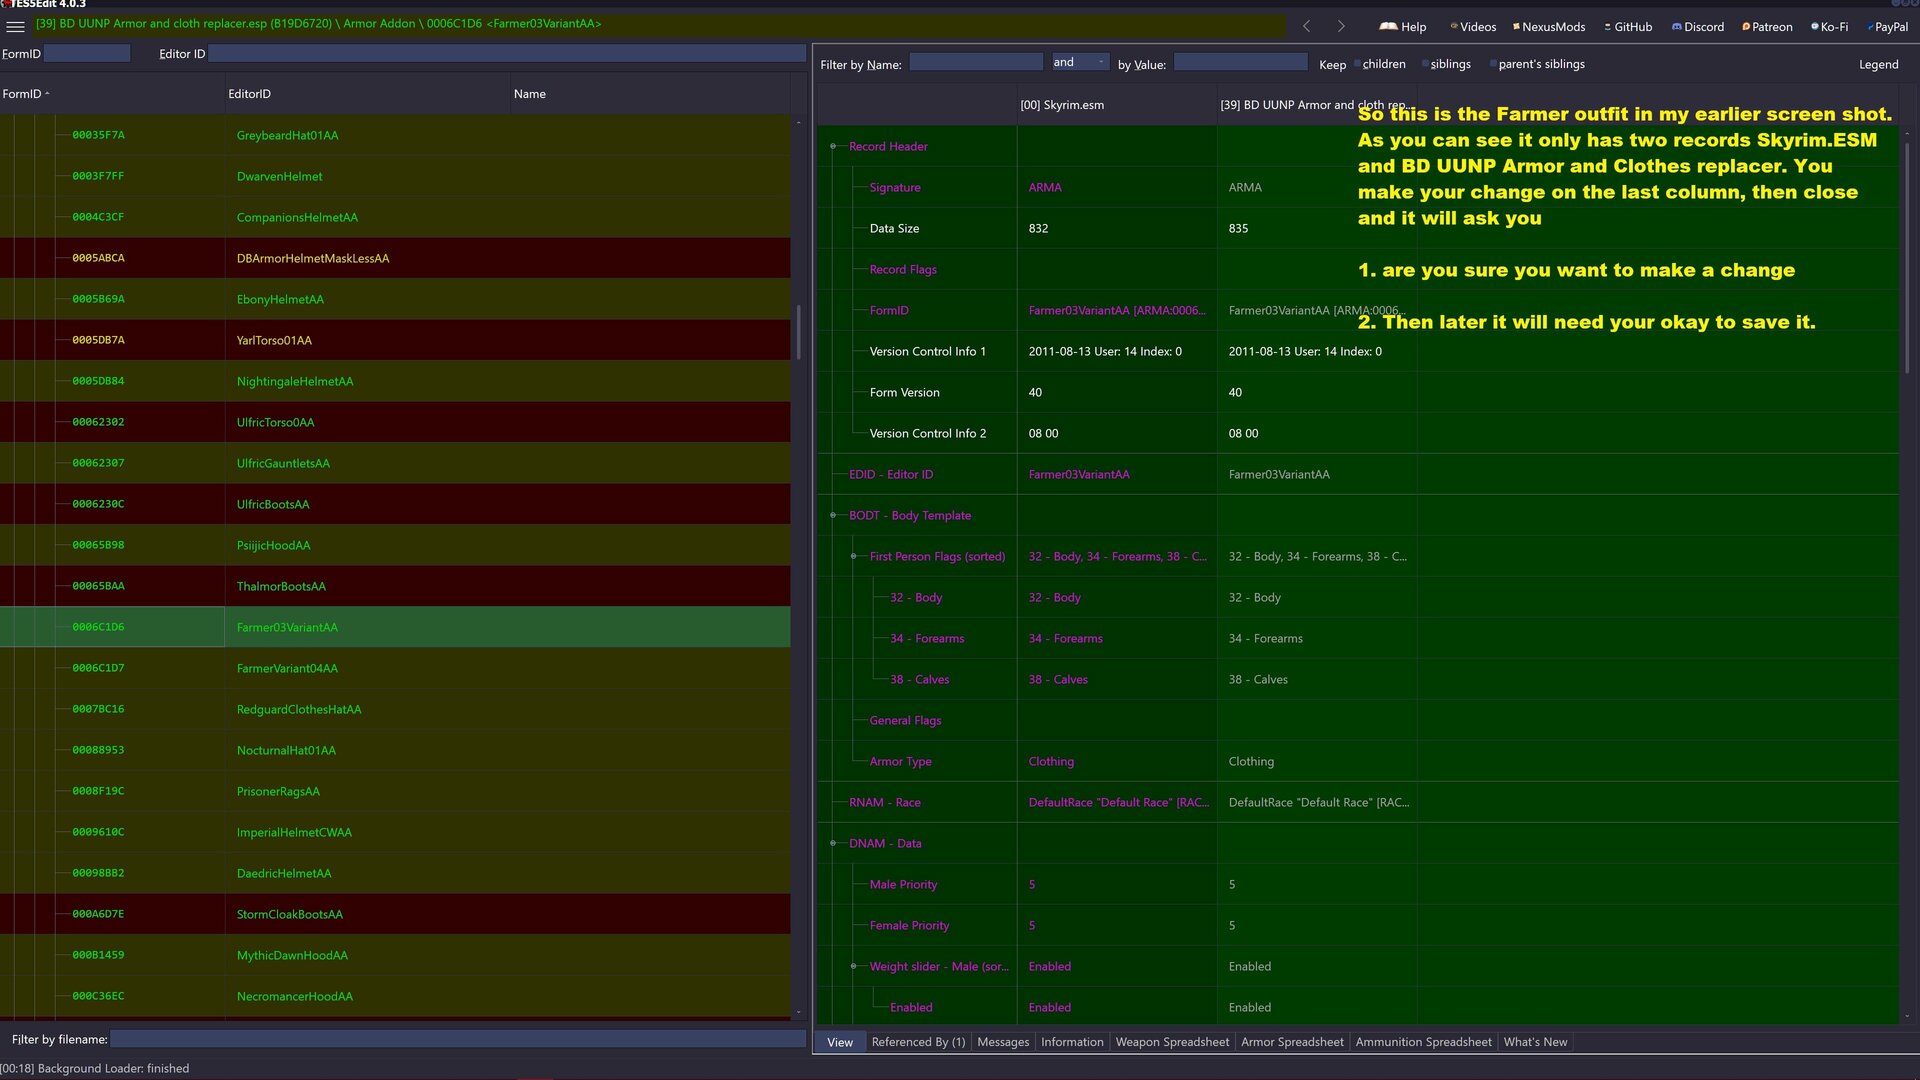1920x1080 pixels.
Task: Switch to the View tab
Action: pos(840,1042)
